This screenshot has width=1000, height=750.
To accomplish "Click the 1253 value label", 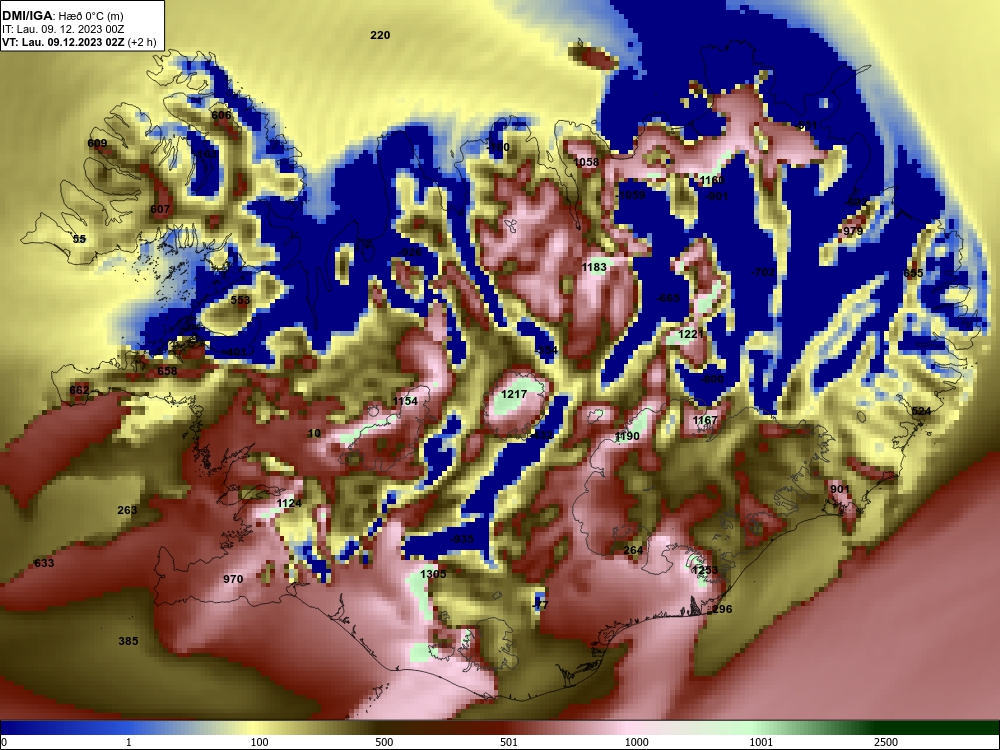I will pos(705,570).
